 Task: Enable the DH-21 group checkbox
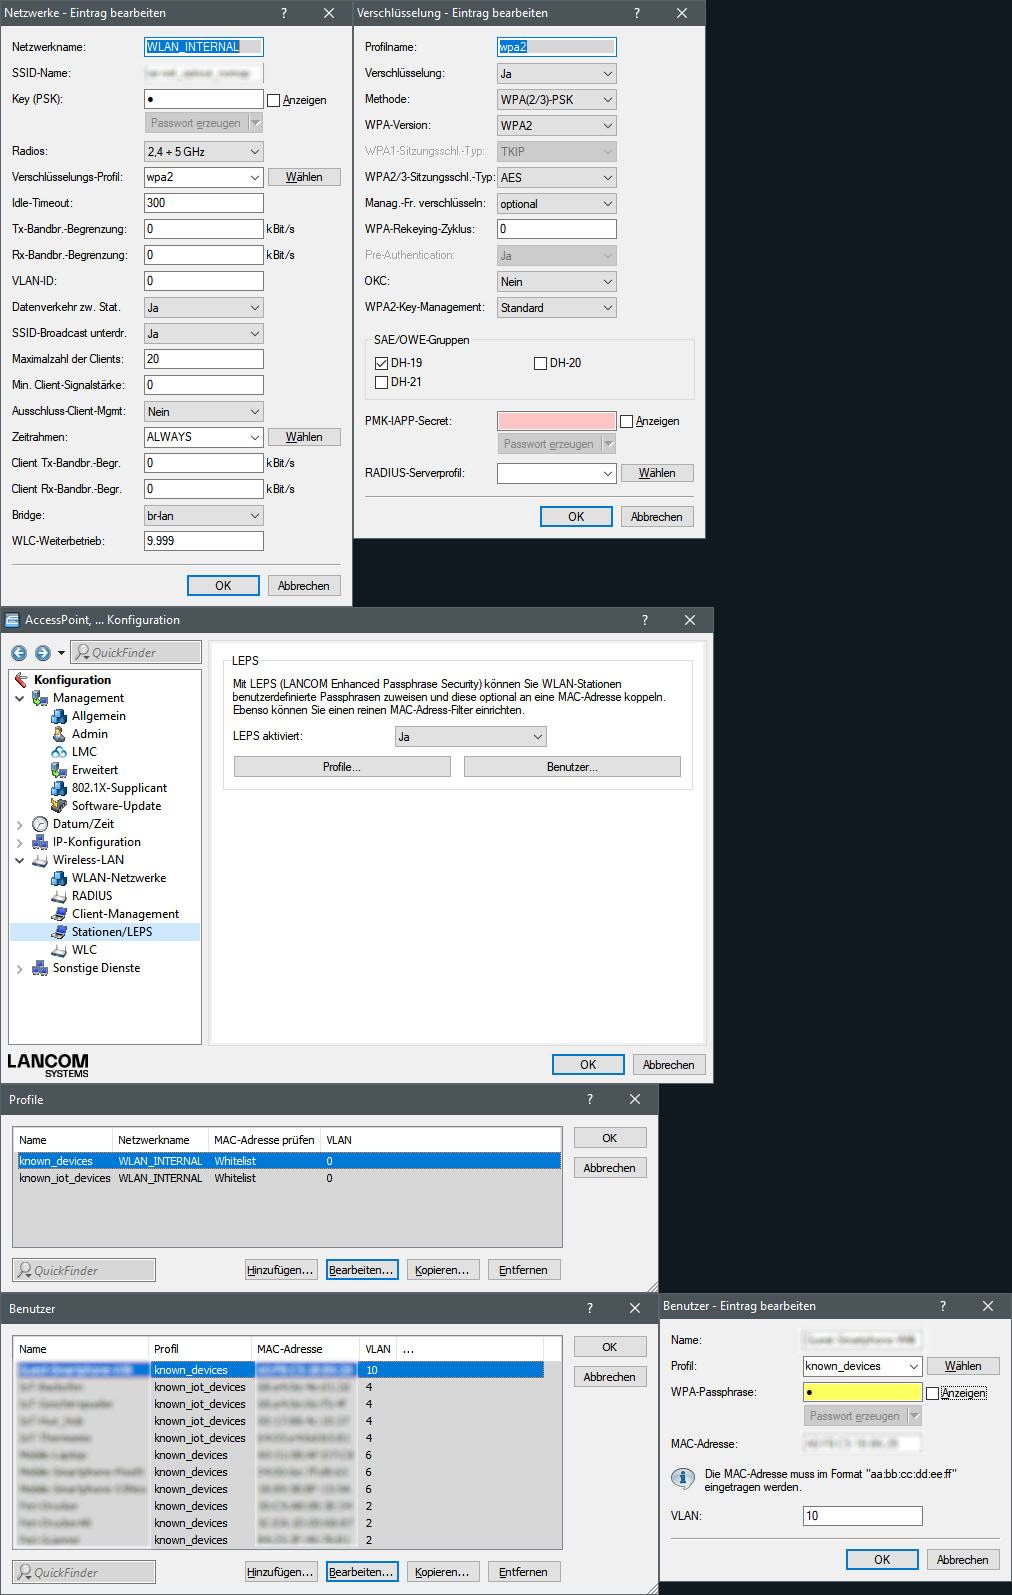click(x=381, y=382)
